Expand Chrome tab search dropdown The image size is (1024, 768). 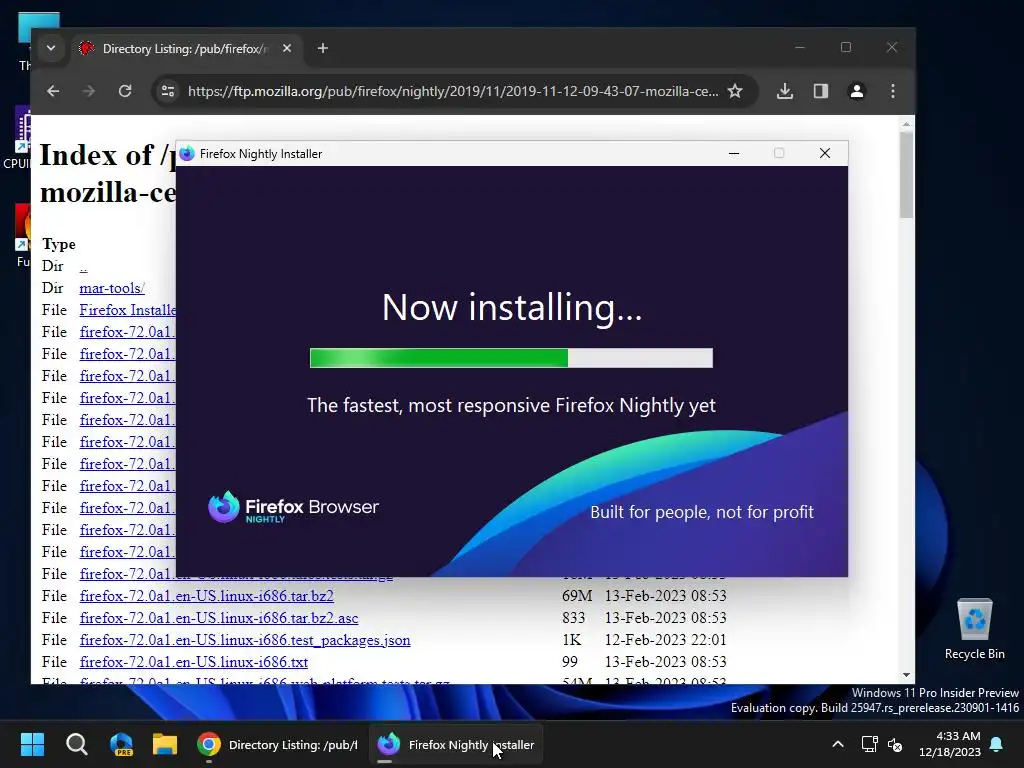[x=51, y=48]
